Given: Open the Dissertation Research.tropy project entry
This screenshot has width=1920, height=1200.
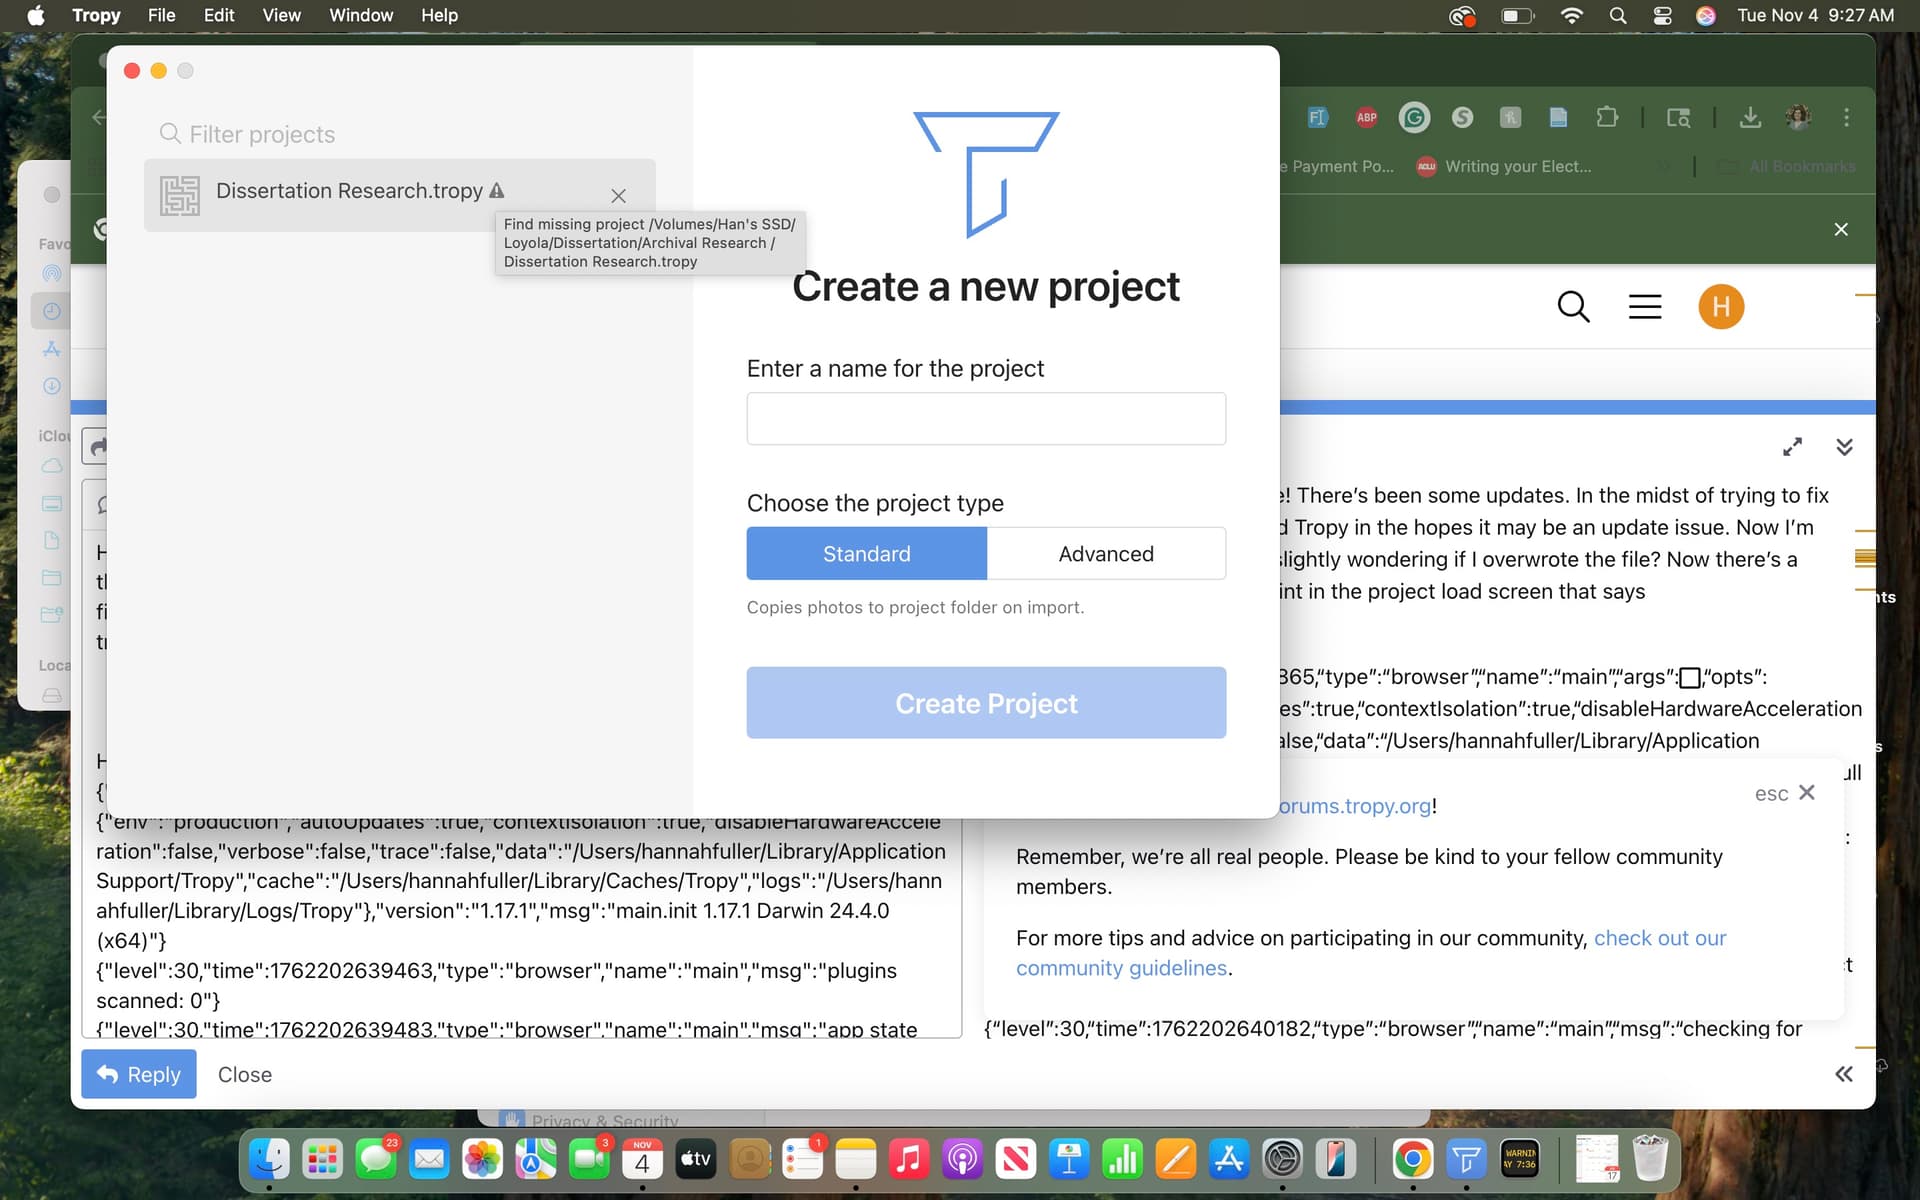Looking at the screenshot, I should 349,191.
